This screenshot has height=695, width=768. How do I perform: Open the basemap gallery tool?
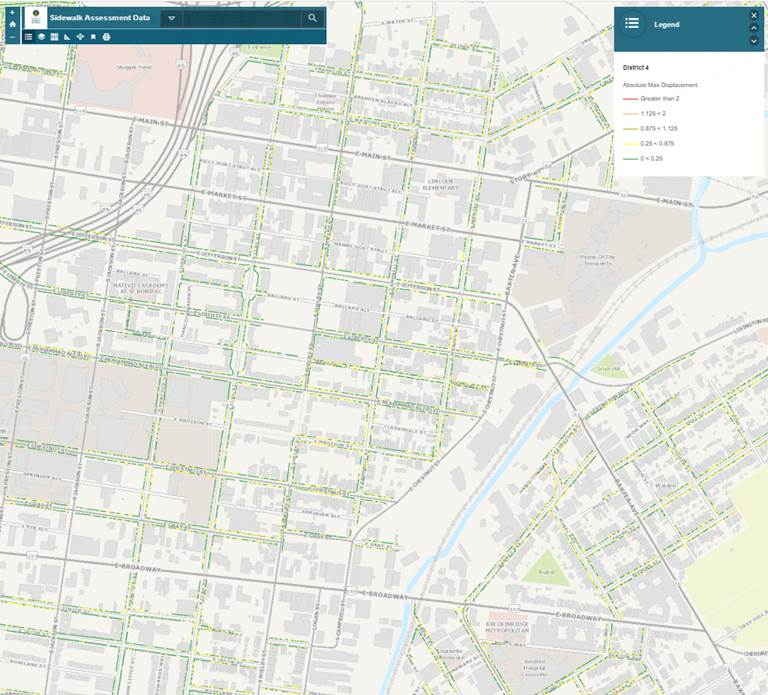point(54,37)
